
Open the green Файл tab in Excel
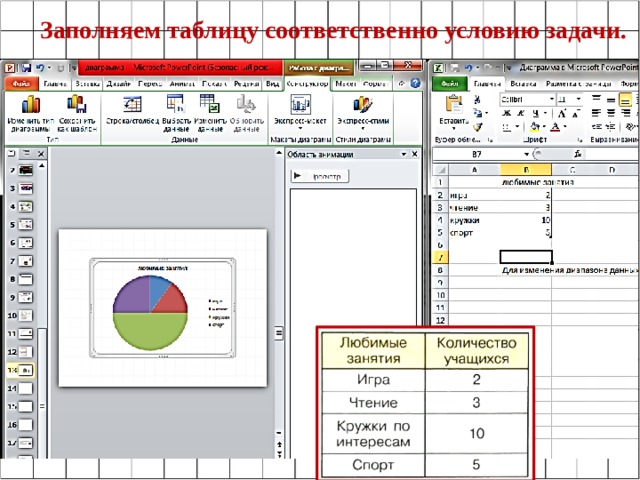pyautogui.click(x=450, y=84)
